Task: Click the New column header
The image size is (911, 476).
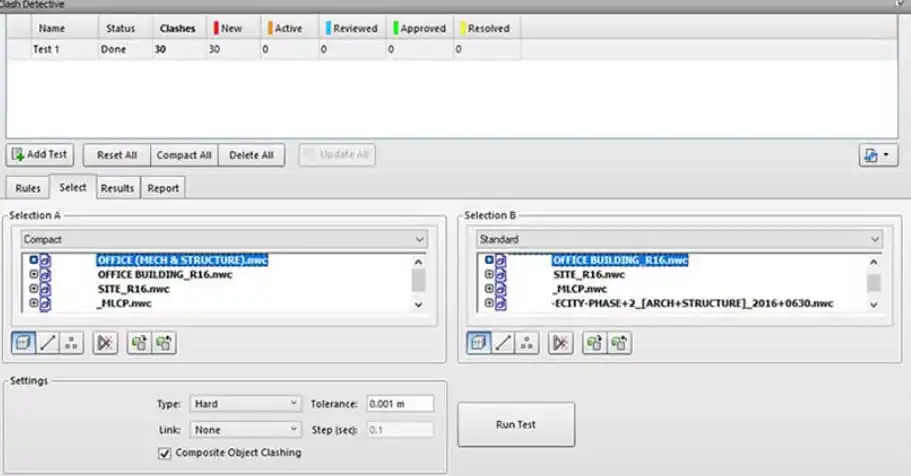Action: pyautogui.click(x=232, y=28)
